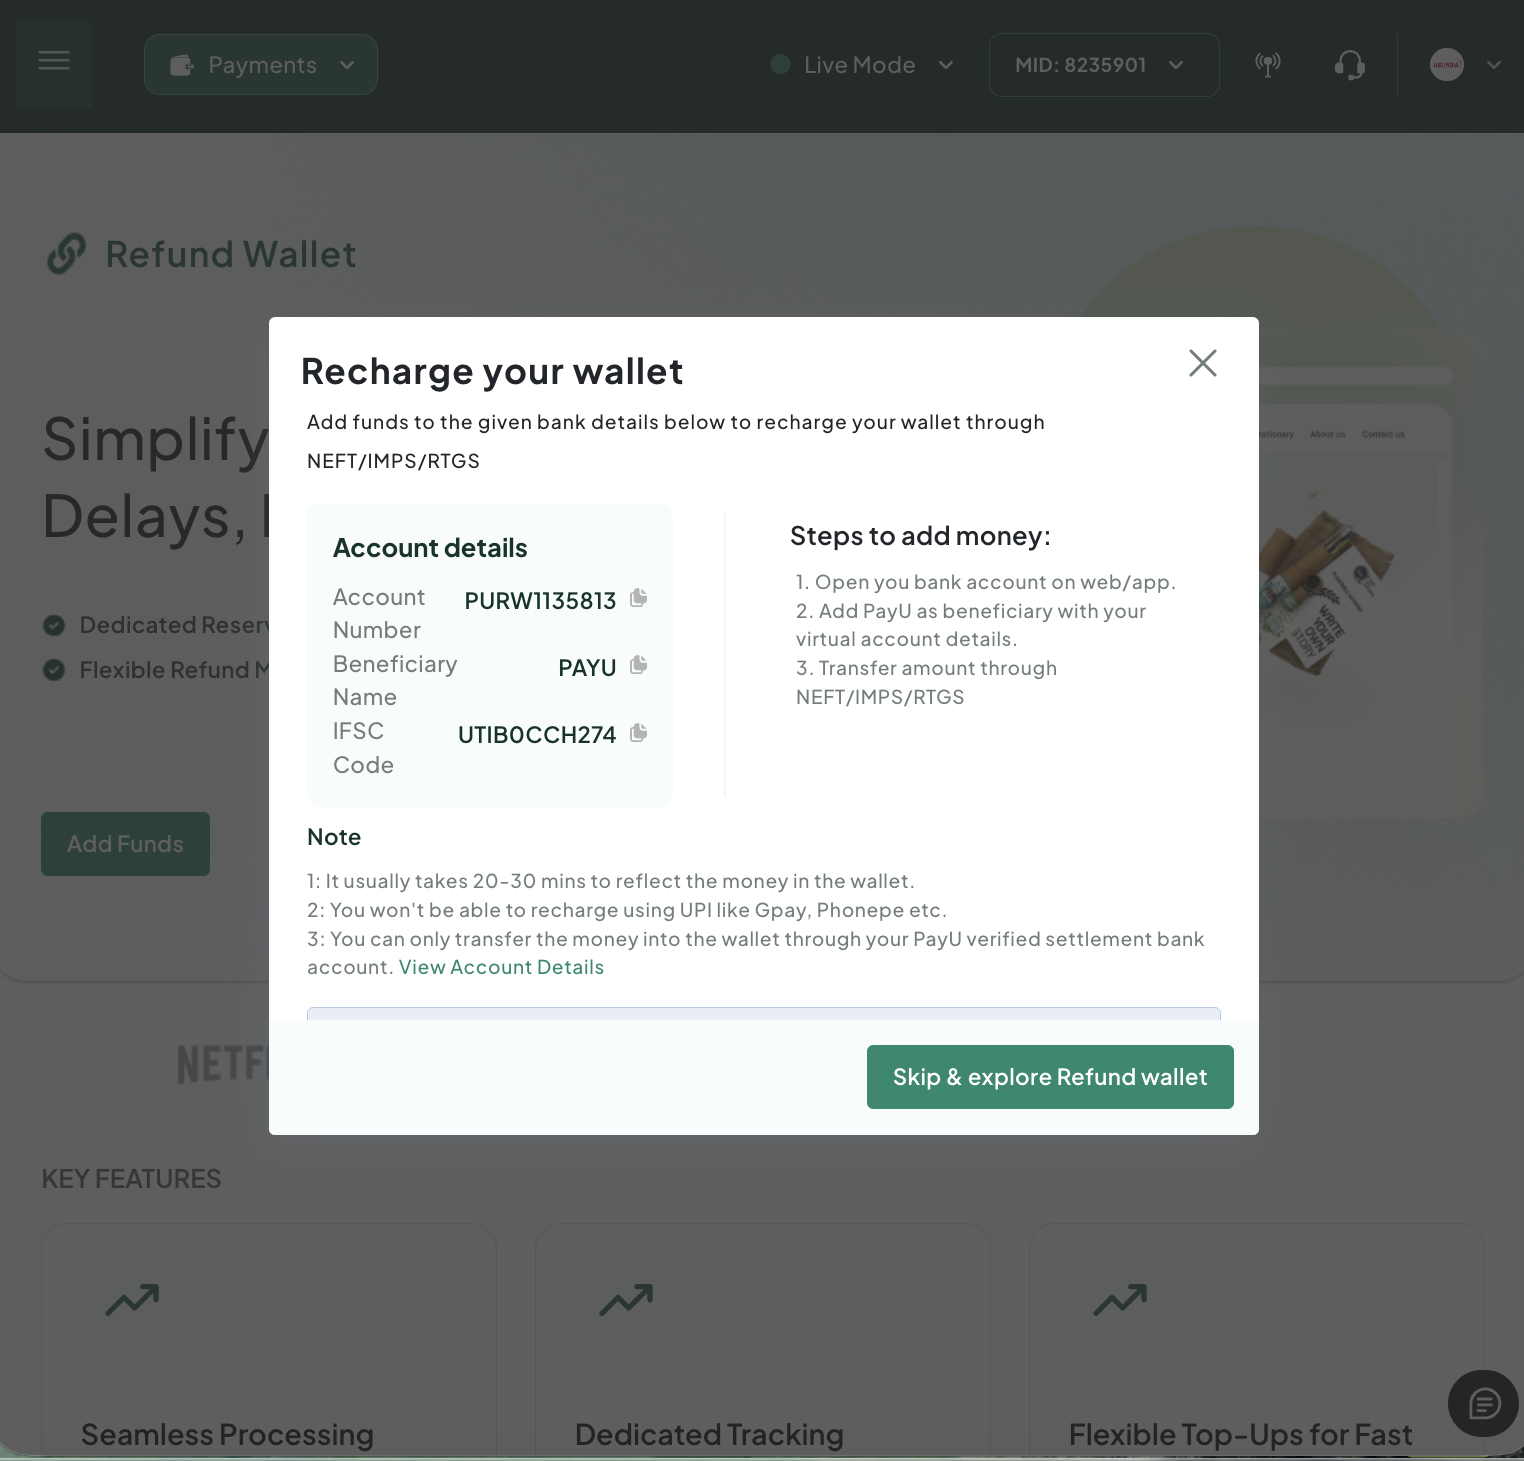Image resolution: width=1524 pixels, height=1461 pixels.
Task: Copy the beneficiary name PAYU
Action: 640,665
